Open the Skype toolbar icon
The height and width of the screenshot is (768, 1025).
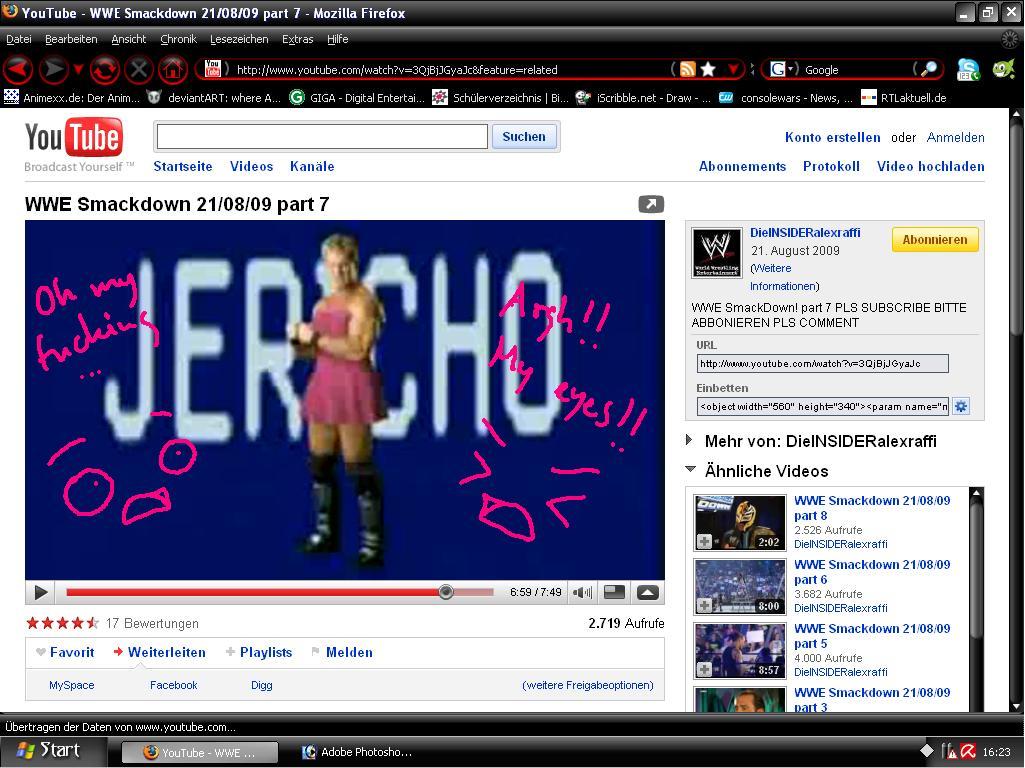pyautogui.click(x=967, y=69)
